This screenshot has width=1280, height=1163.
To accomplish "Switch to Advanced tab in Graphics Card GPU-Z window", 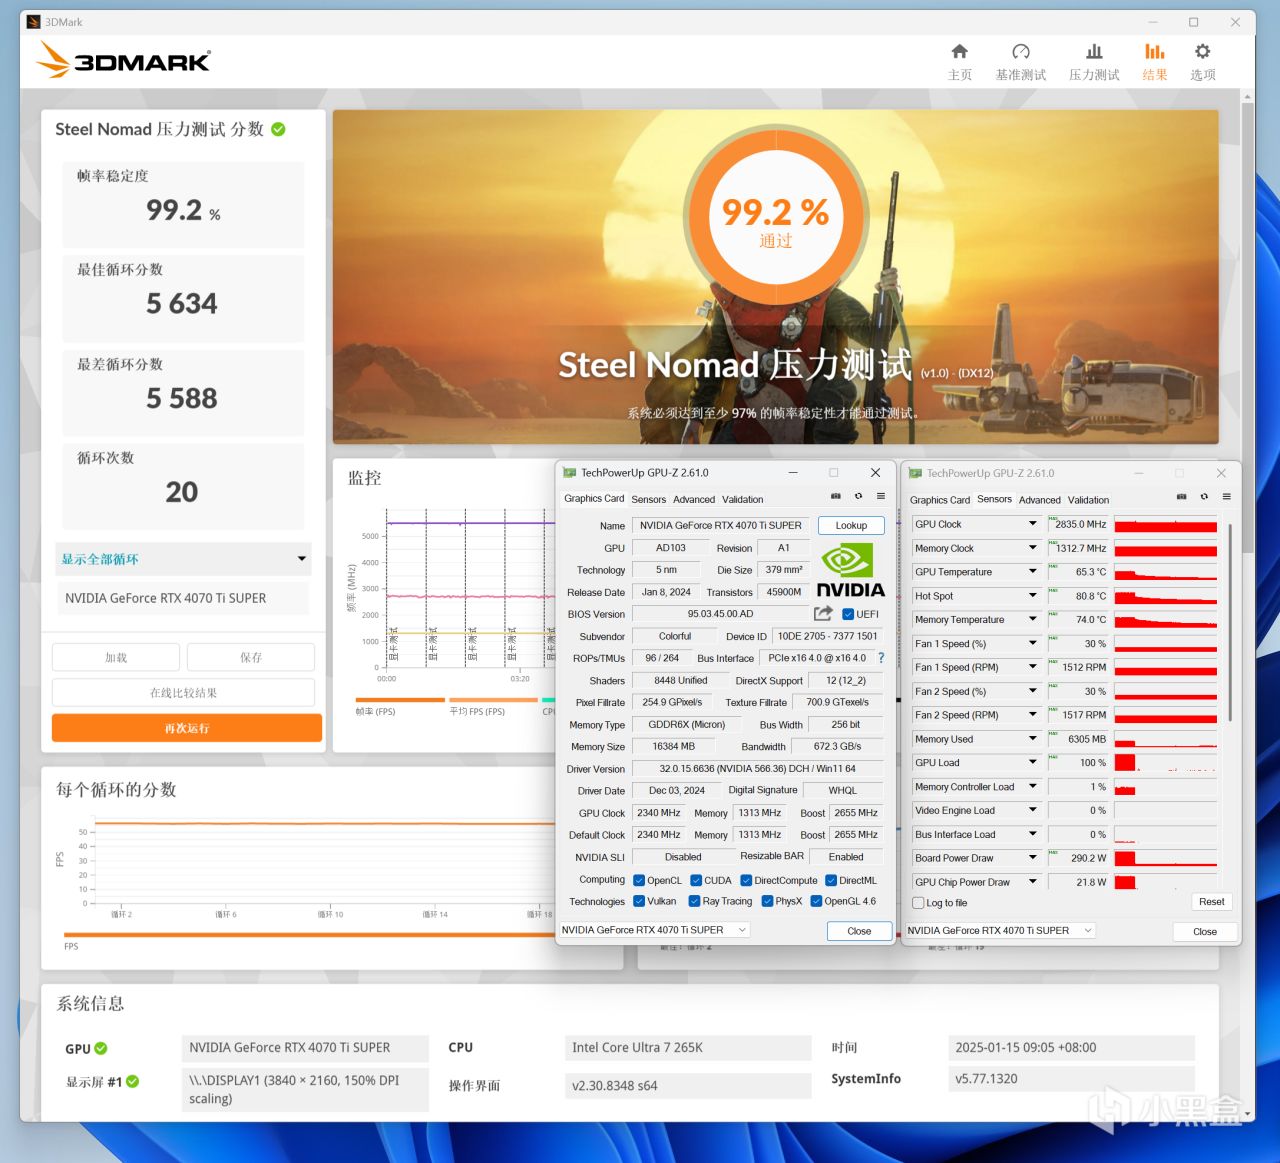I will [x=694, y=500].
